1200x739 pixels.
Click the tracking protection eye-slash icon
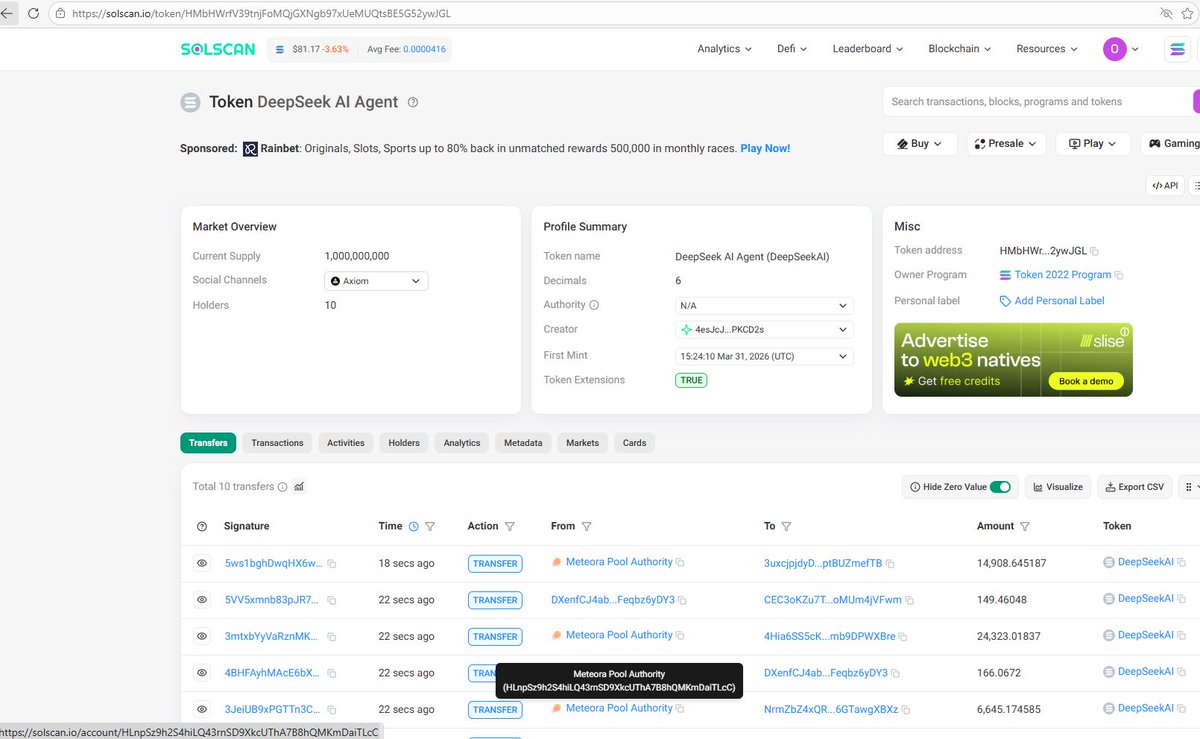[1166, 13]
